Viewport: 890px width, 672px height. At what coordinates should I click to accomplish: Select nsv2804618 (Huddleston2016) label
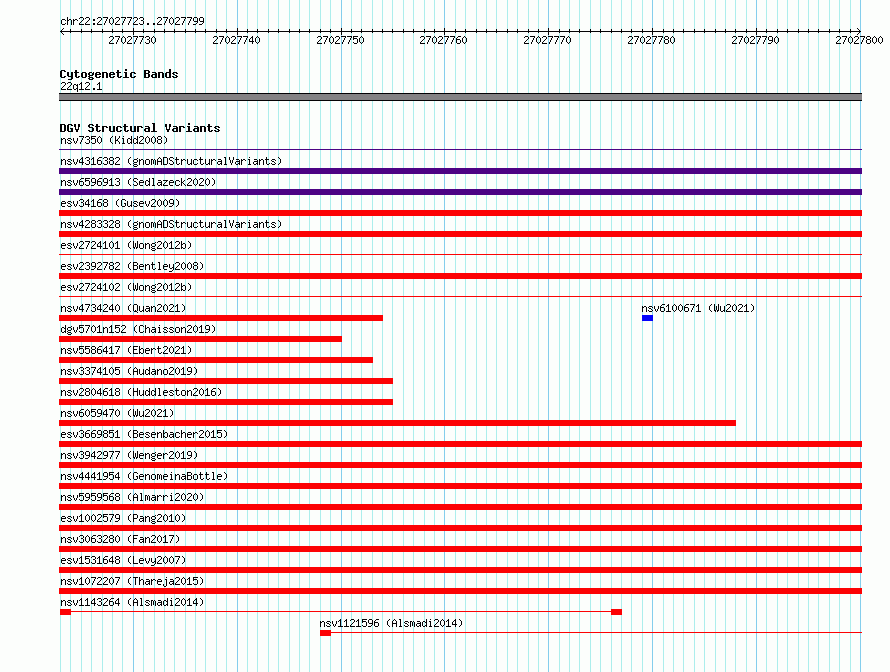(141, 392)
